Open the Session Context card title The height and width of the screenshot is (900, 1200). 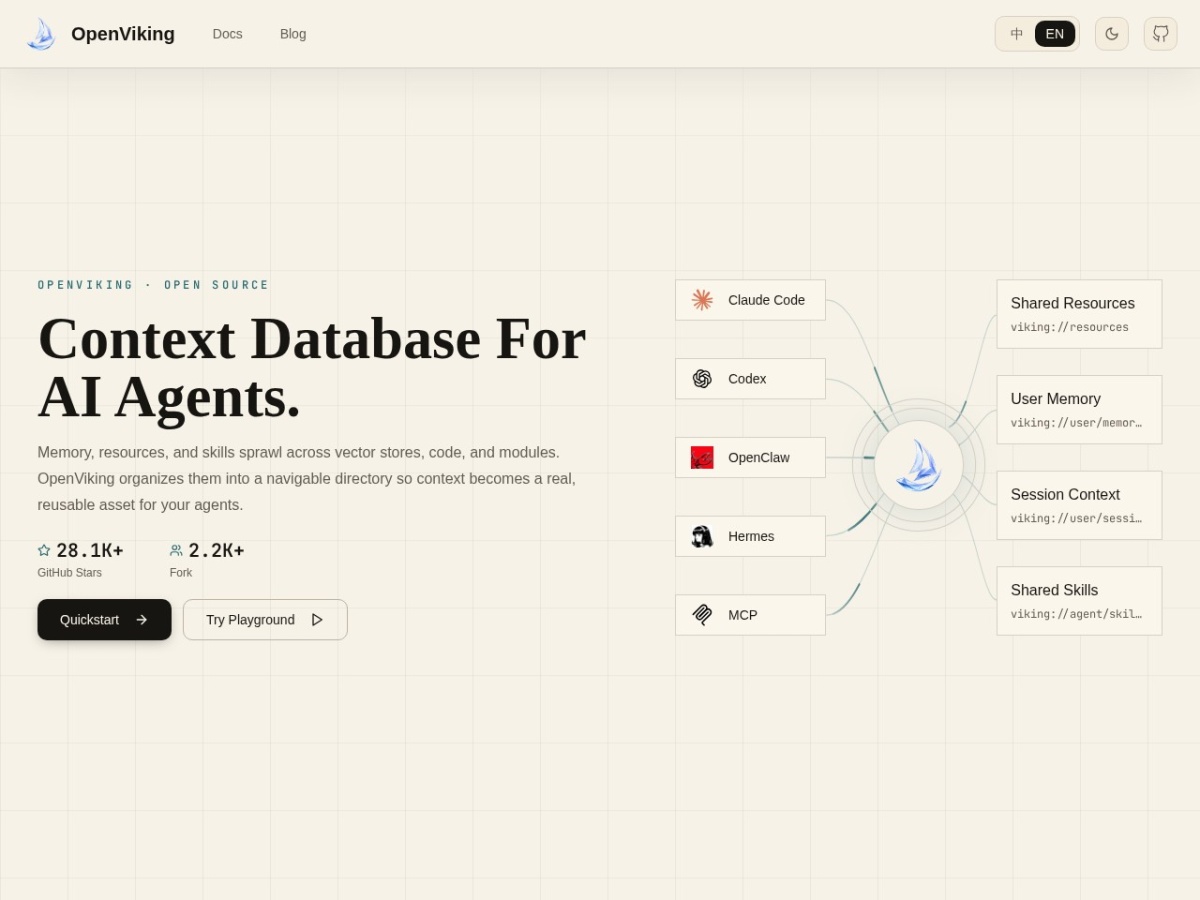pos(1065,495)
